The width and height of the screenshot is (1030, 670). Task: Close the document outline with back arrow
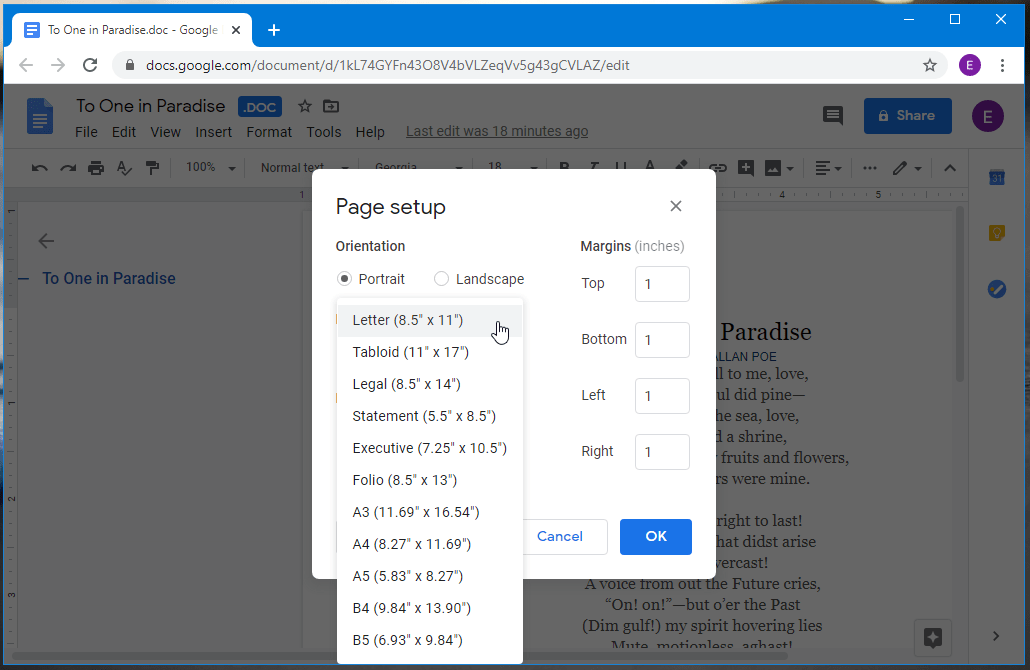pyautogui.click(x=46, y=241)
